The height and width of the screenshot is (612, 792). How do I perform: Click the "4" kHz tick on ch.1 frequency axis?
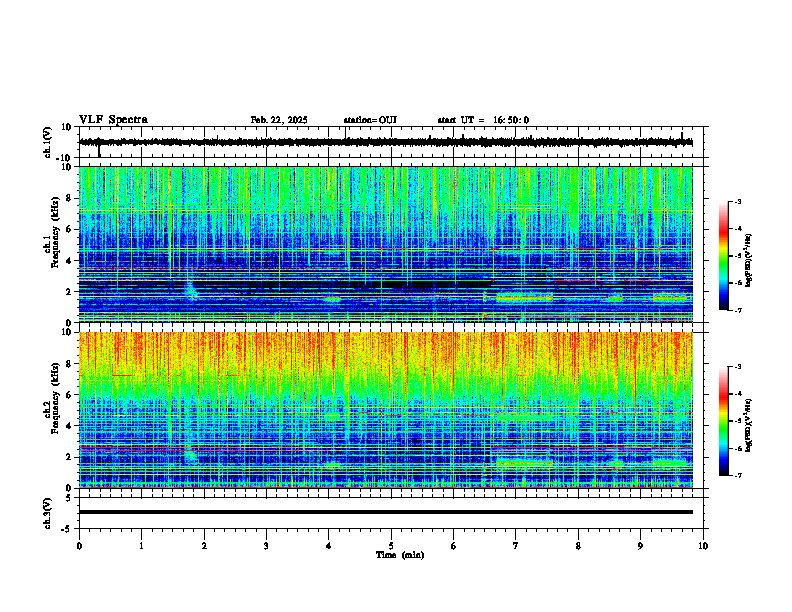coord(69,261)
